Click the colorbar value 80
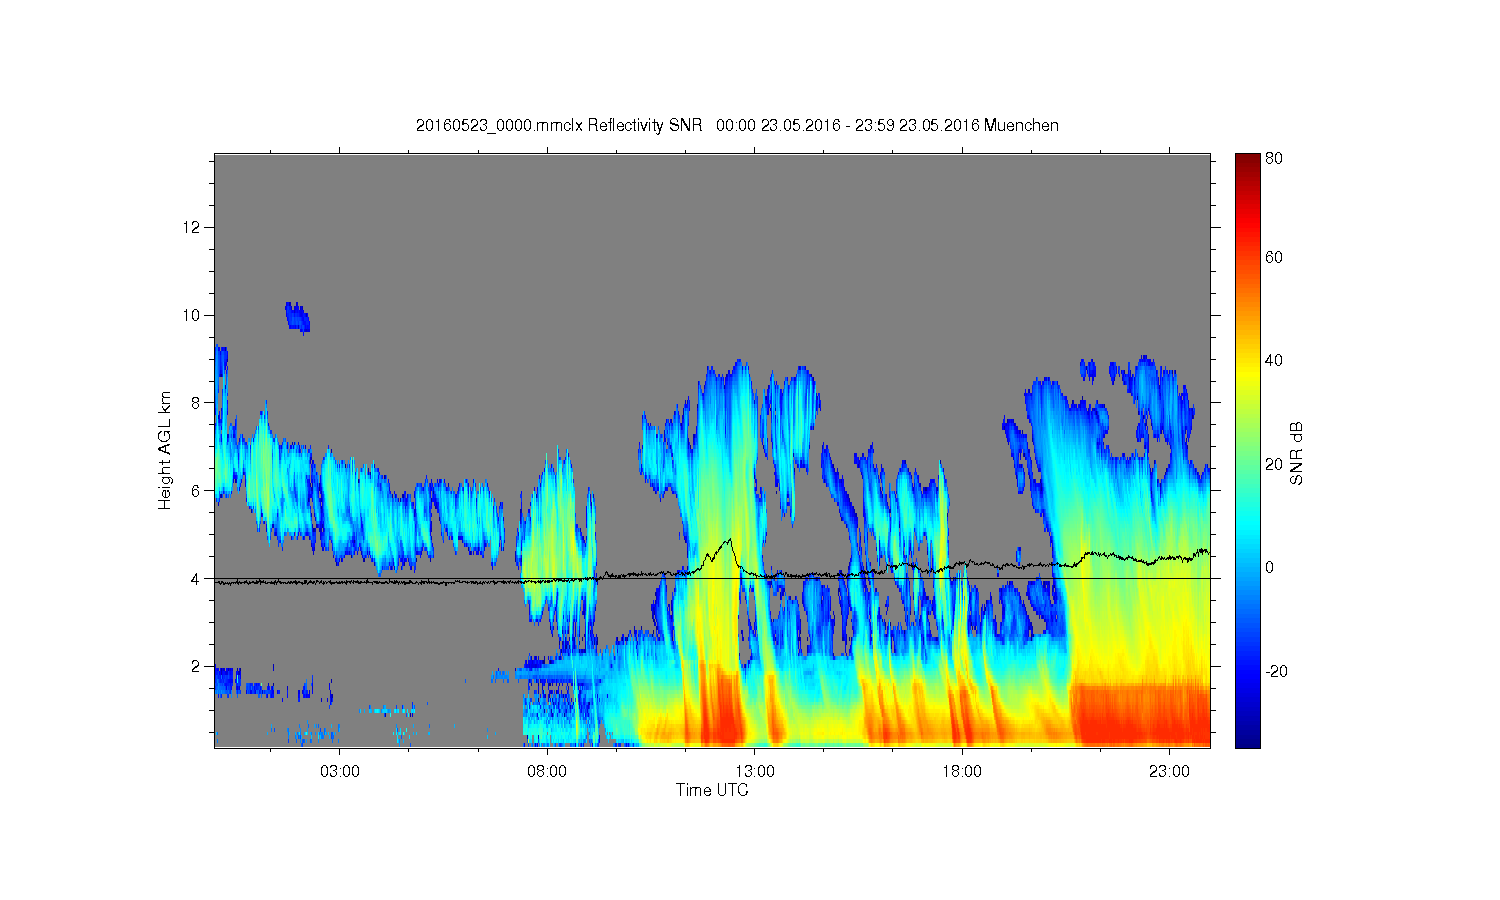Viewport: 1500px width, 900px height. click(x=1274, y=158)
